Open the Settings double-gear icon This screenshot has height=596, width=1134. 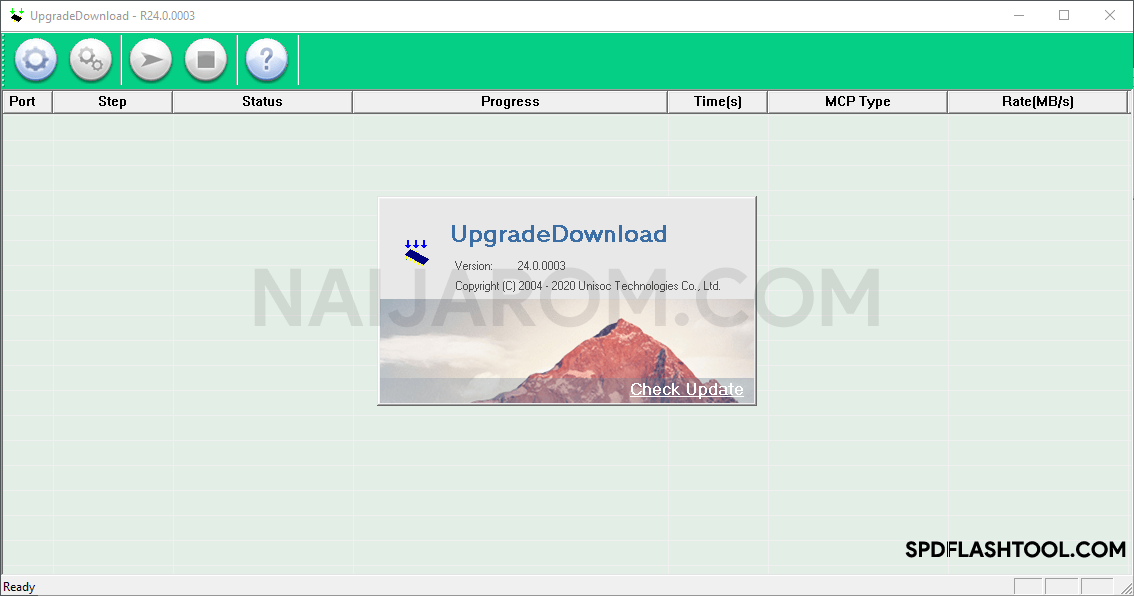(x=90, y=59)
